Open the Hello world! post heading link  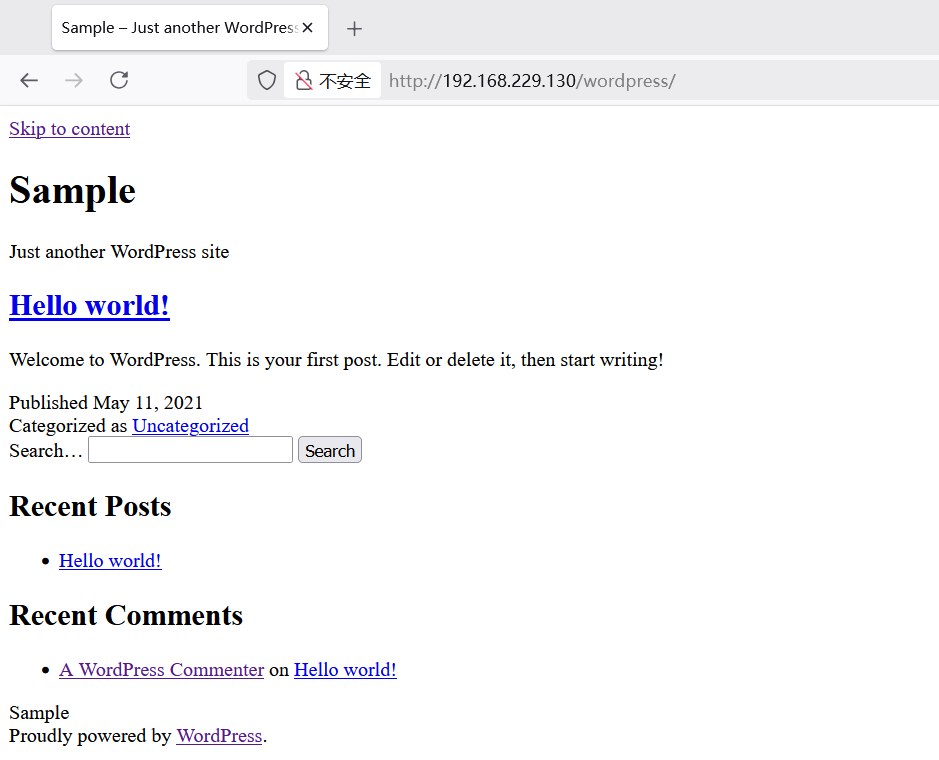tap(89, 305)
